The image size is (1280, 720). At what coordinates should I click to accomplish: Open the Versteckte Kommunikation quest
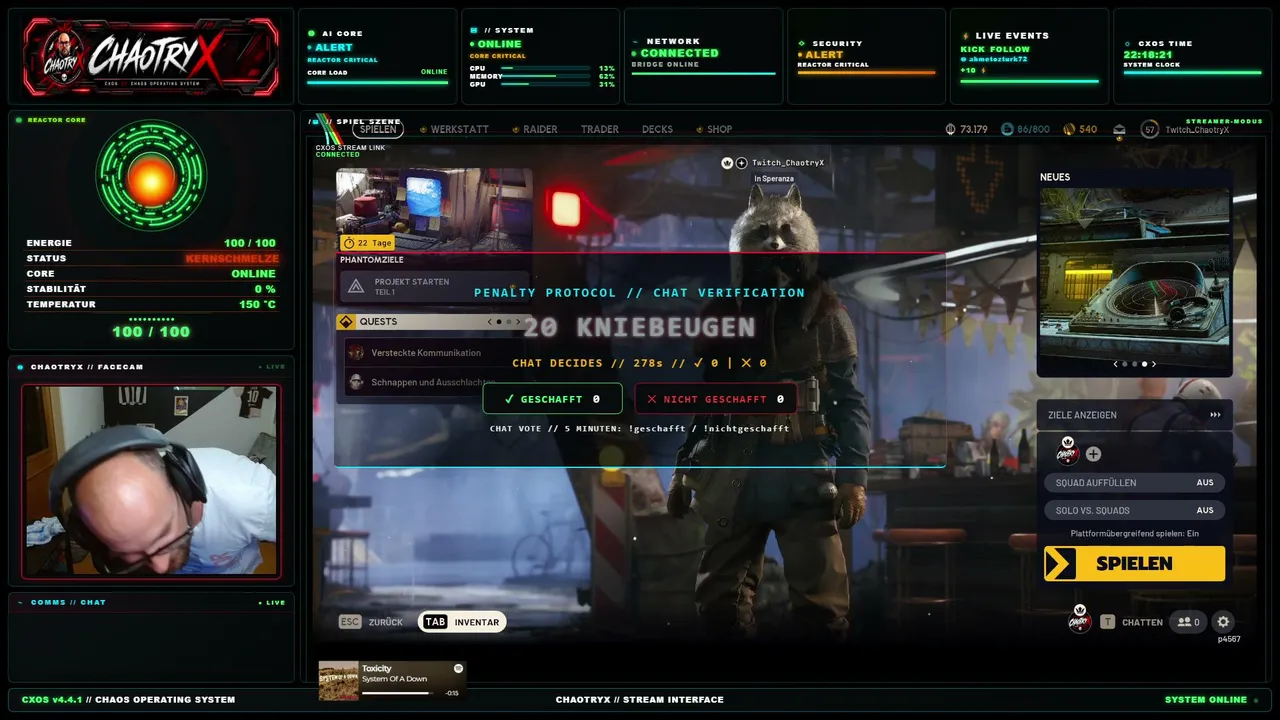433,352
